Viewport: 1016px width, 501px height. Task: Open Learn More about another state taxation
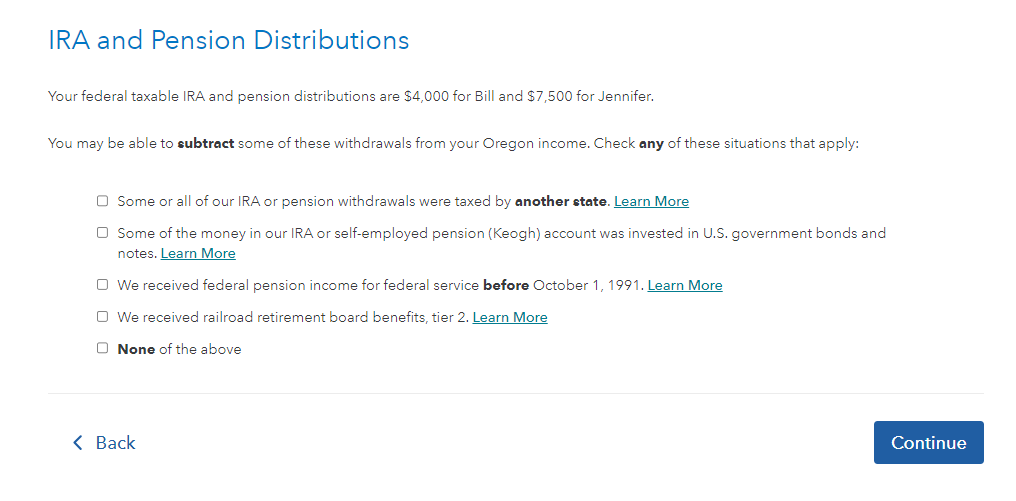[651, 202]
